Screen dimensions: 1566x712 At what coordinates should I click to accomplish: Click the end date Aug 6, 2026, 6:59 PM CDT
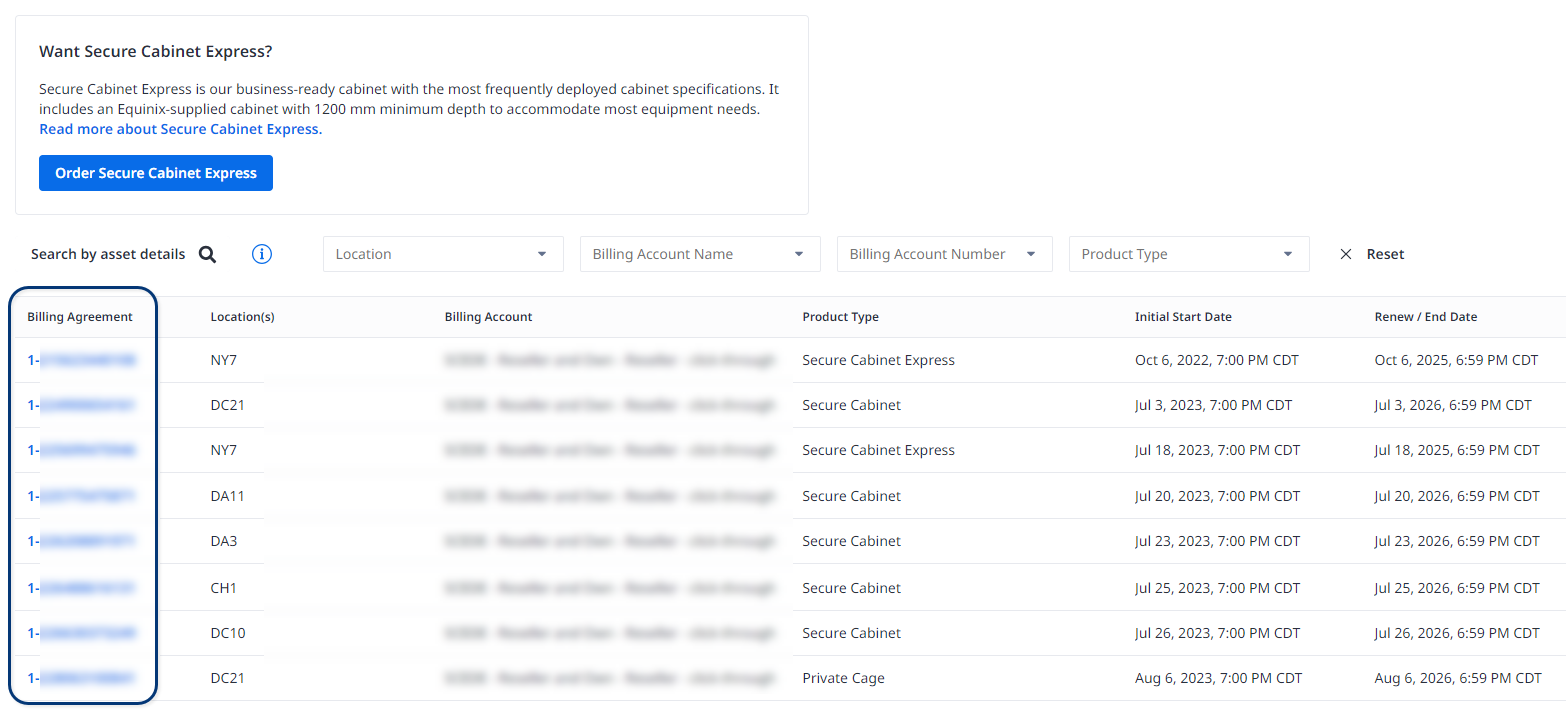[1459, 678]
